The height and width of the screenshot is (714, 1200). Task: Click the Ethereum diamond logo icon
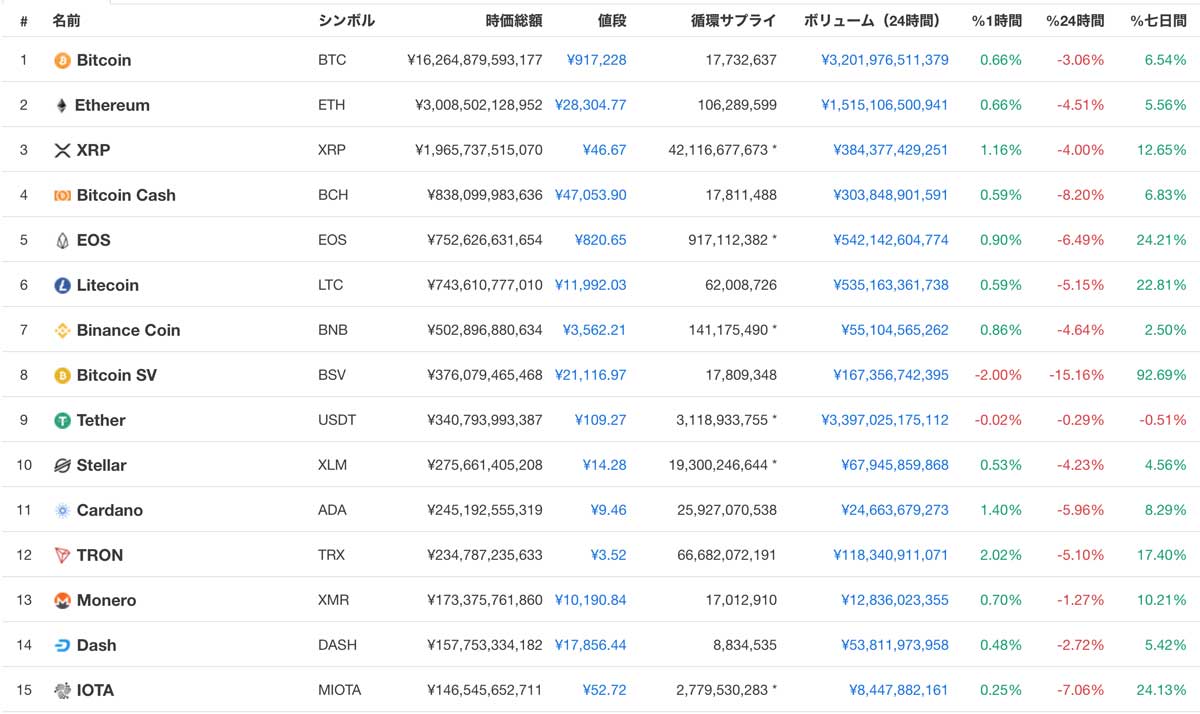[62, 105]
